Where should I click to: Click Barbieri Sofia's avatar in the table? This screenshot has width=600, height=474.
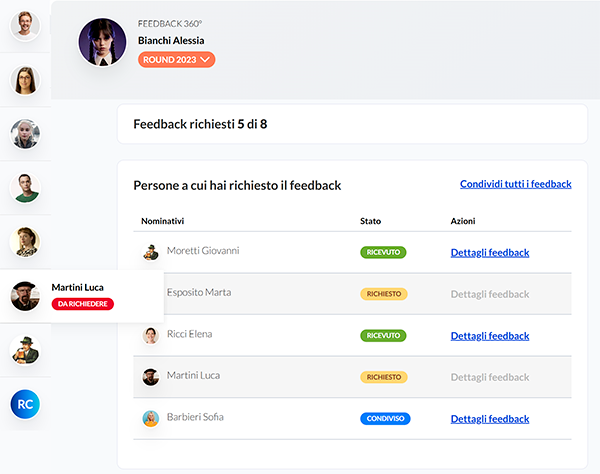150,419
